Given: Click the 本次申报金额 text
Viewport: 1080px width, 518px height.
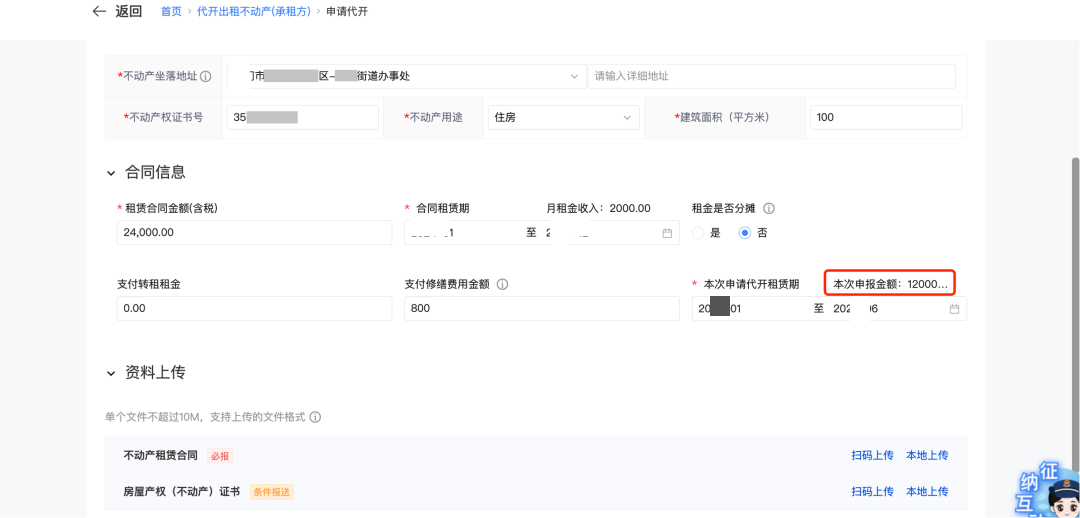Looking at the screenshot, I should click(x=890, y=283).
